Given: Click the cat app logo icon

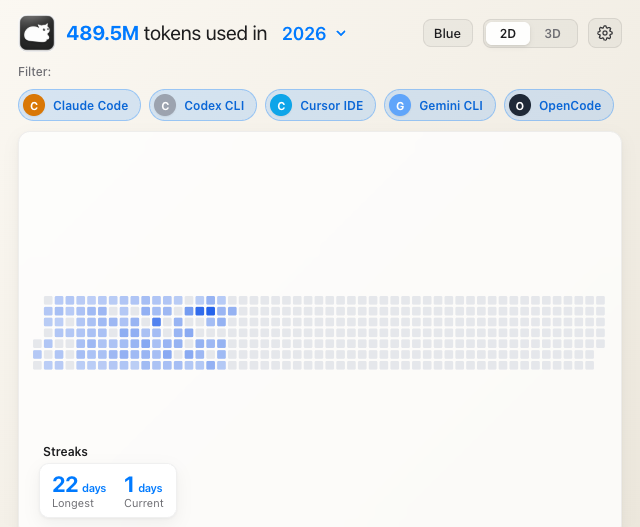Looking at the screenshot, I should tap(37, 33).
